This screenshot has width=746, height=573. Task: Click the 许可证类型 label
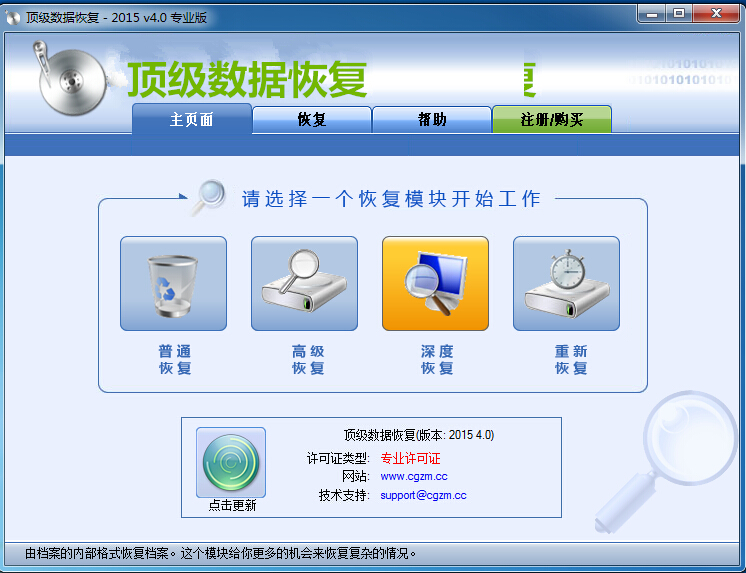tap(338, 458)
